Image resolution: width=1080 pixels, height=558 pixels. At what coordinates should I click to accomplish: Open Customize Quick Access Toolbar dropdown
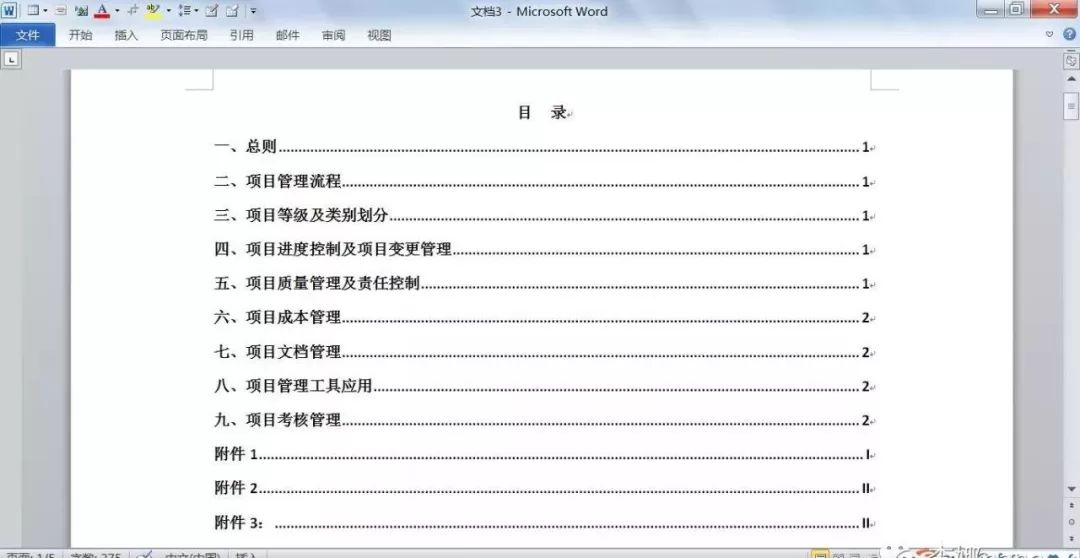(253, 11)
